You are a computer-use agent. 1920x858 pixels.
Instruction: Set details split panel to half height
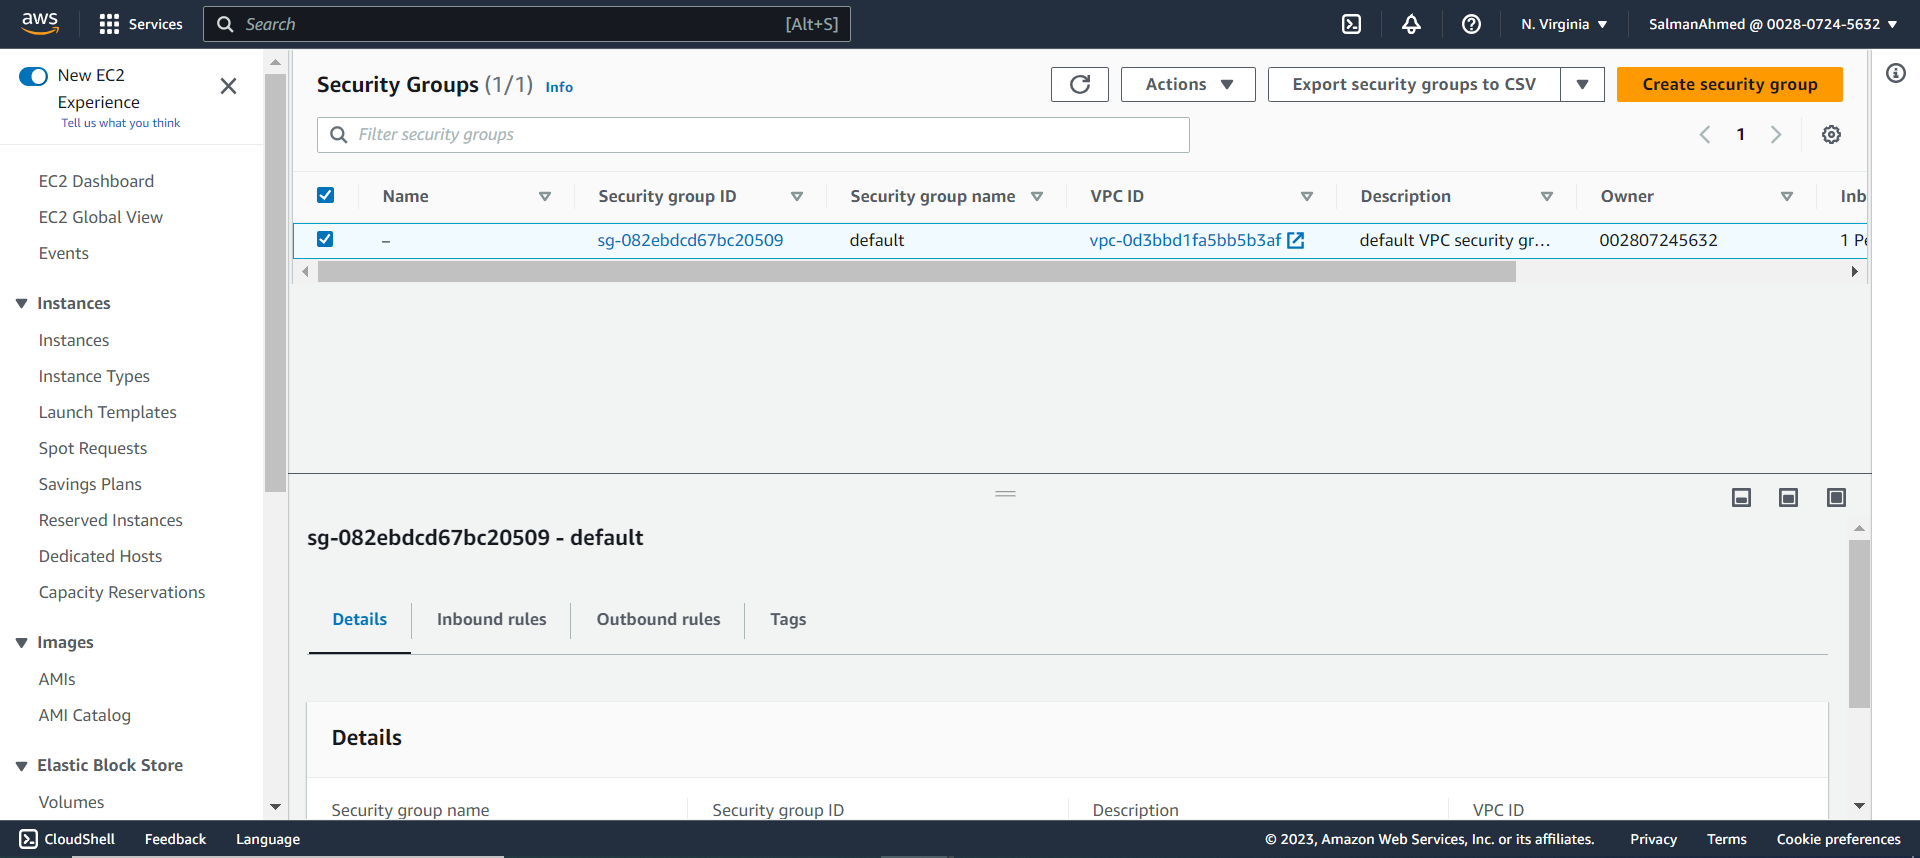point(1788,497)
